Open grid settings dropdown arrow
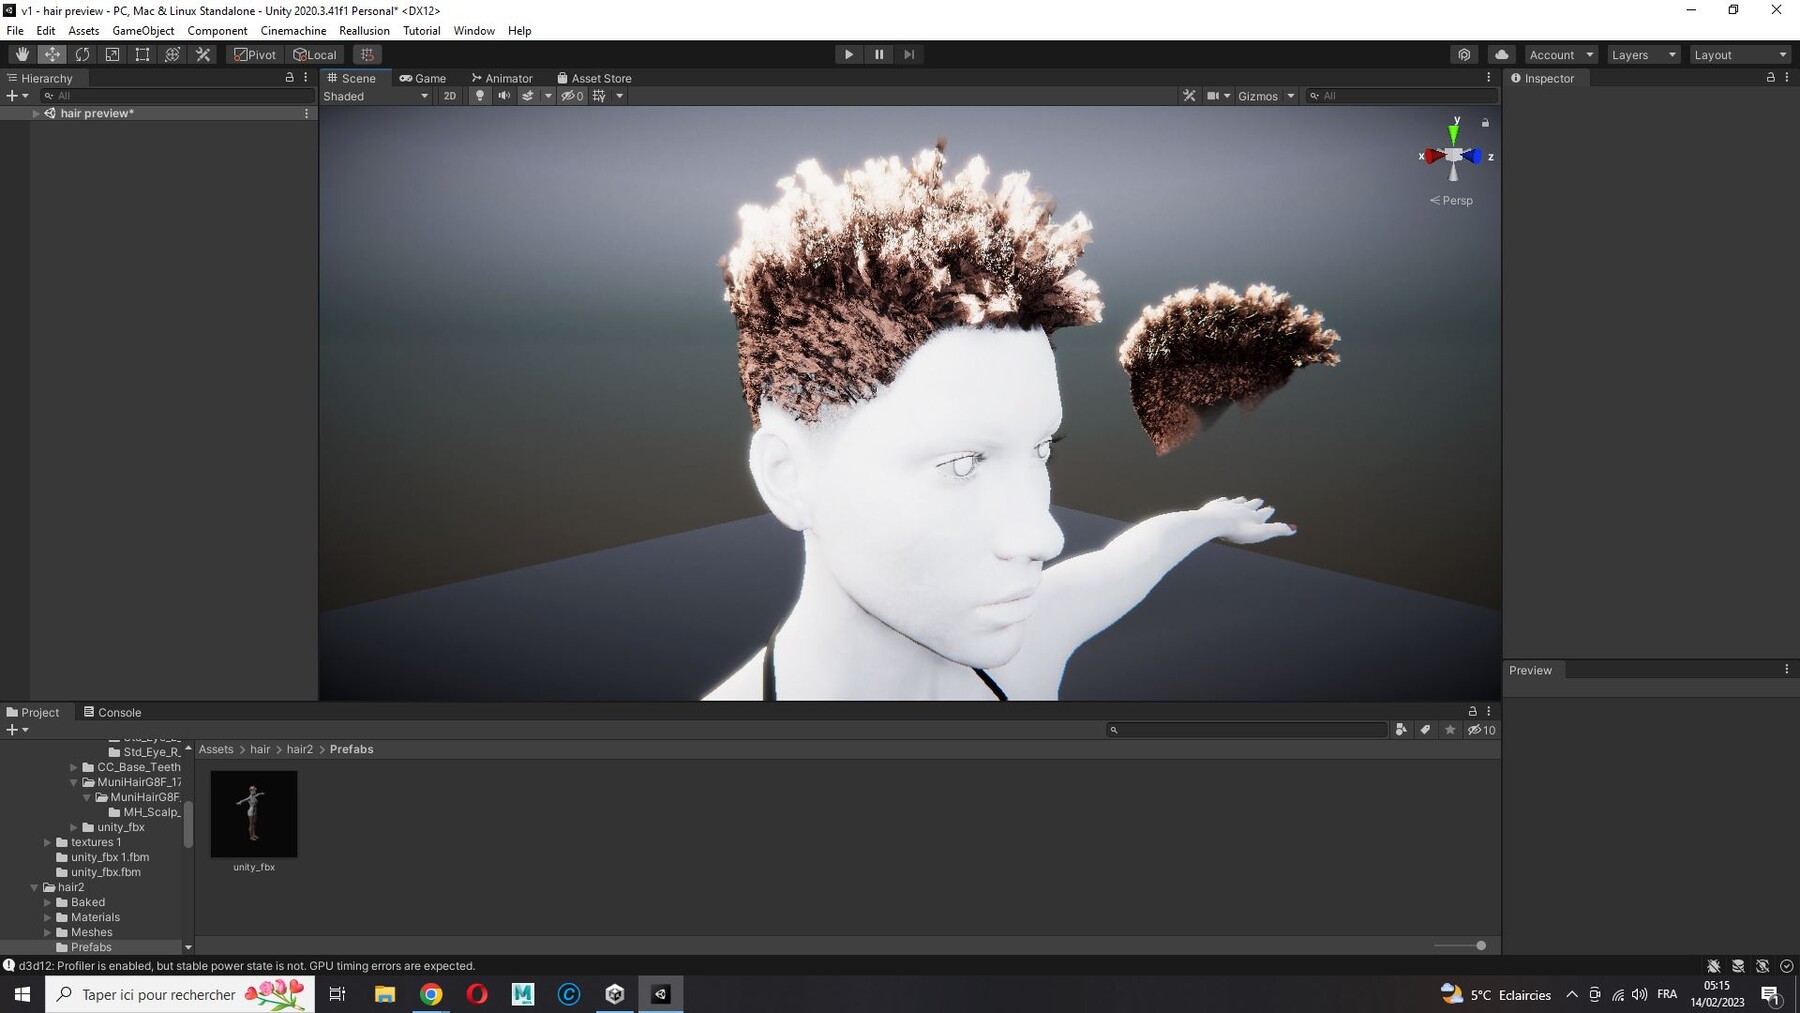 coord(620,96)
